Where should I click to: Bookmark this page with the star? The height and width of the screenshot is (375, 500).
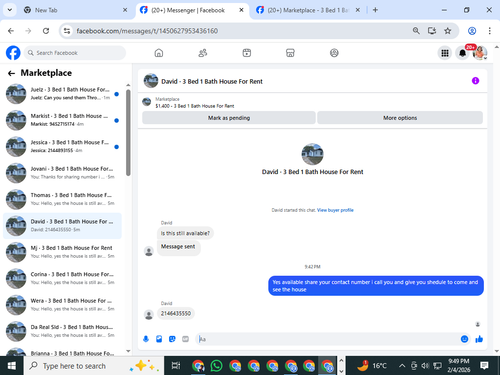coord(448,31)
